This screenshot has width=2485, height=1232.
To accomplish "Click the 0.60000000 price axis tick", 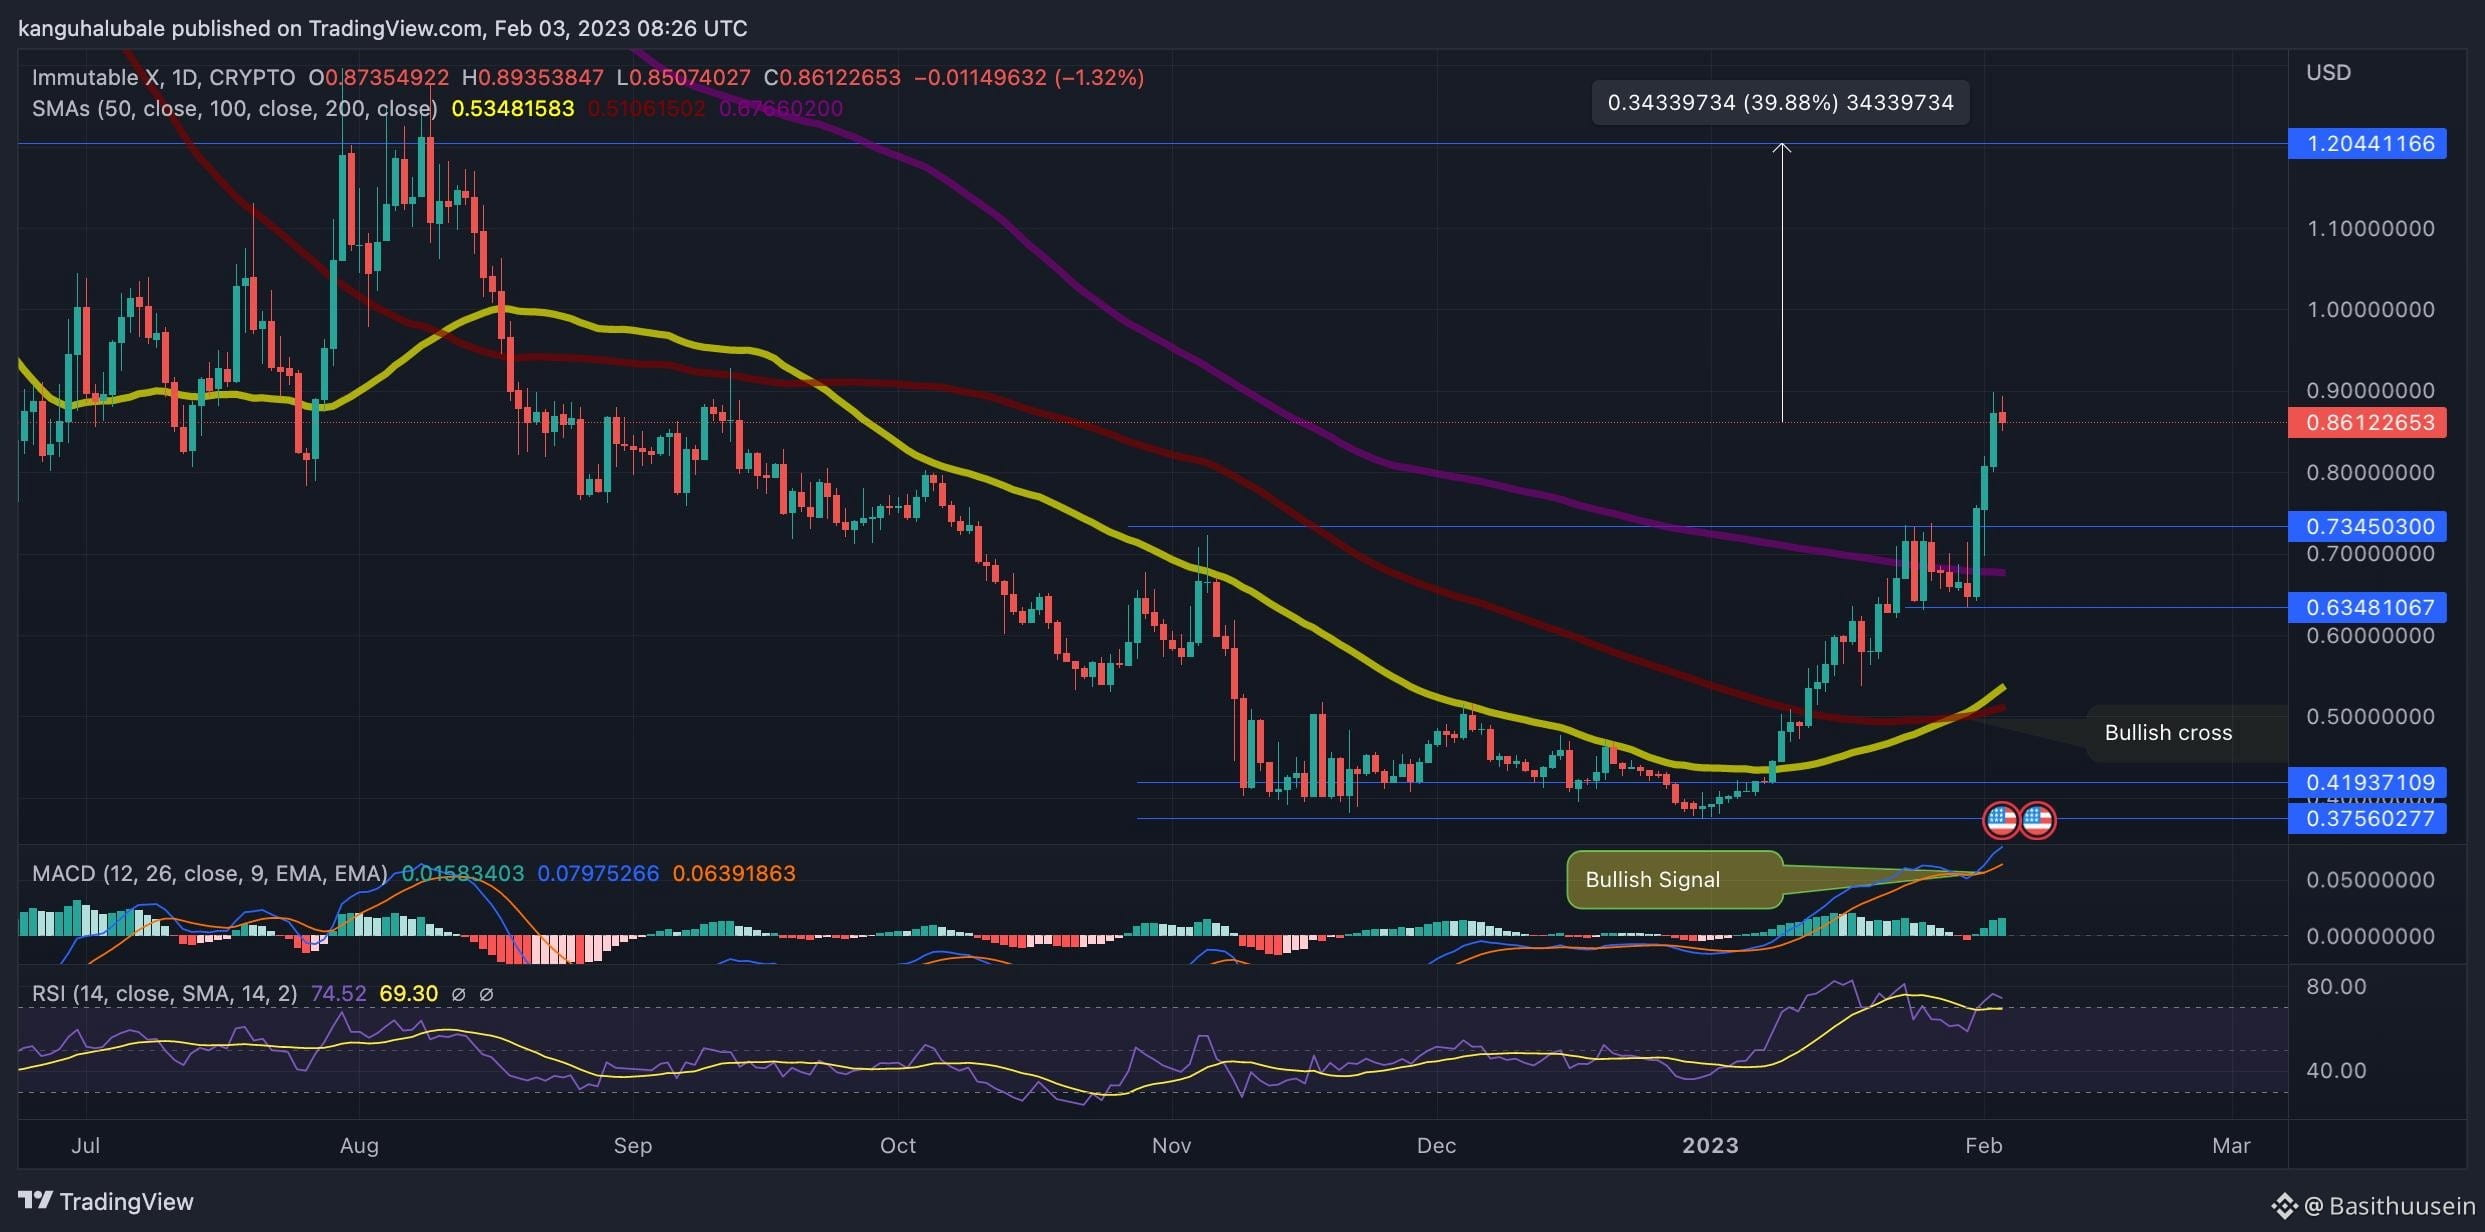I will (2370, 635).
